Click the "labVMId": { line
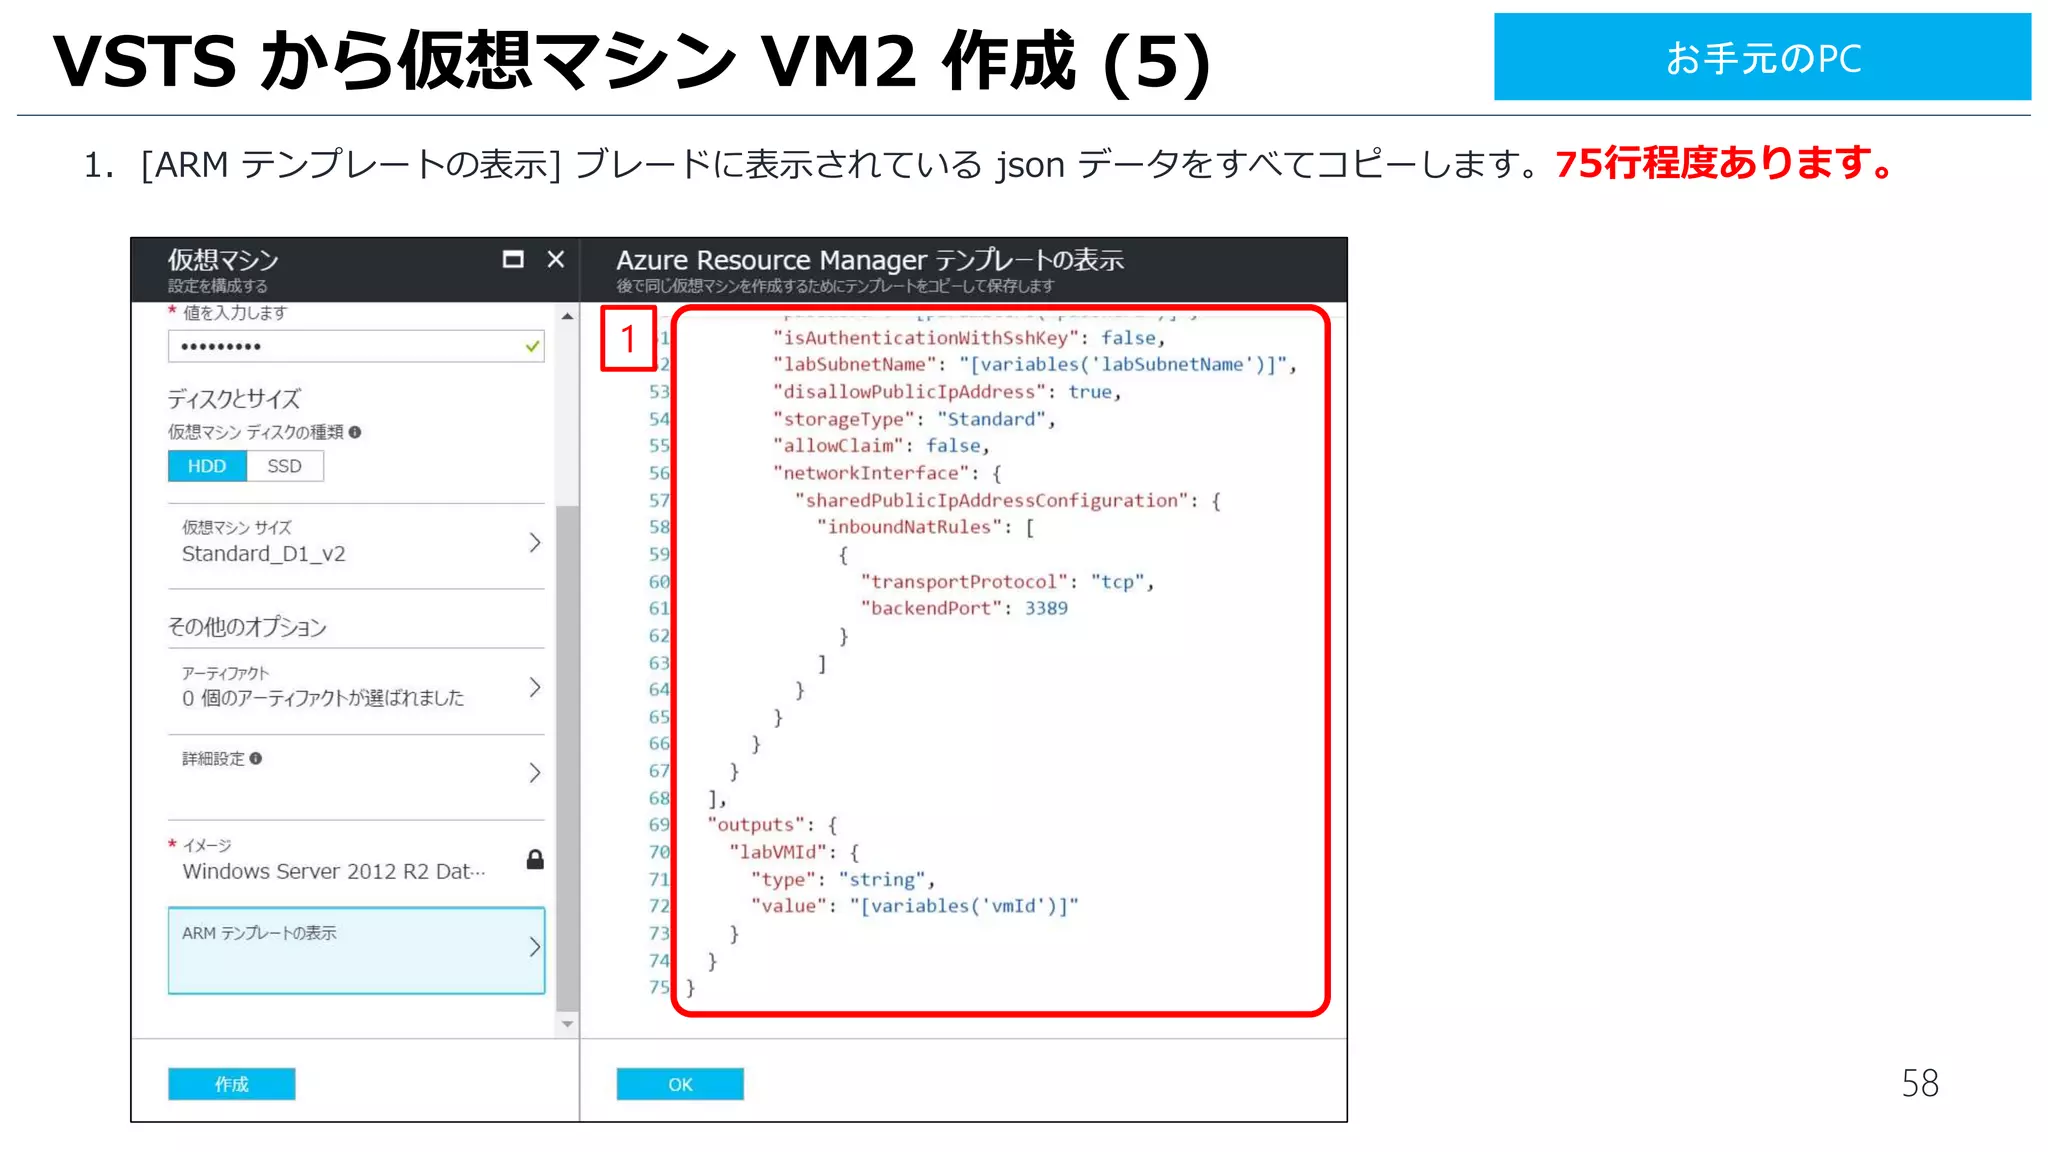2048x1152 pixels. coord(794,852)
